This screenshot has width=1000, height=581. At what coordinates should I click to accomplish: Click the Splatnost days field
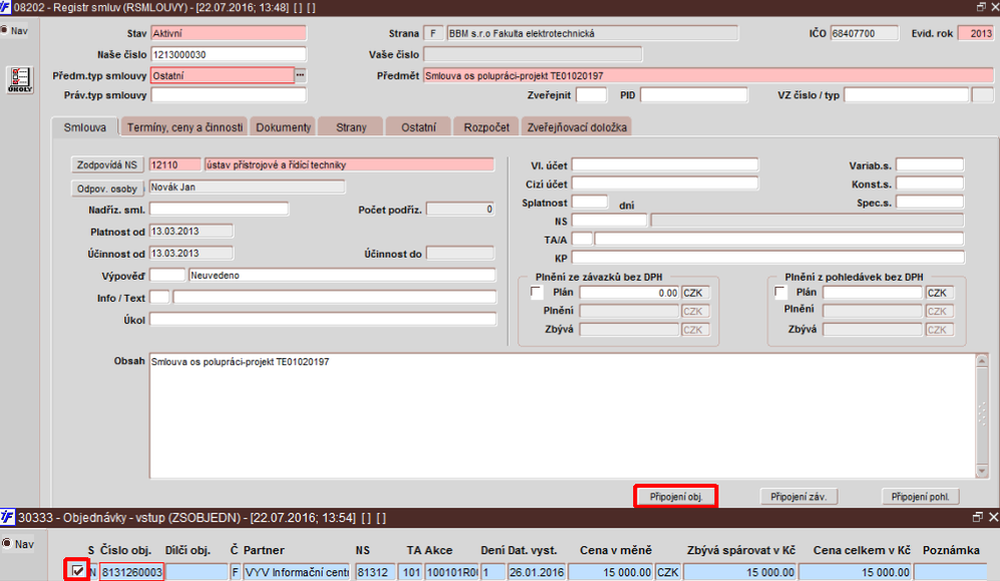[589, 202]
